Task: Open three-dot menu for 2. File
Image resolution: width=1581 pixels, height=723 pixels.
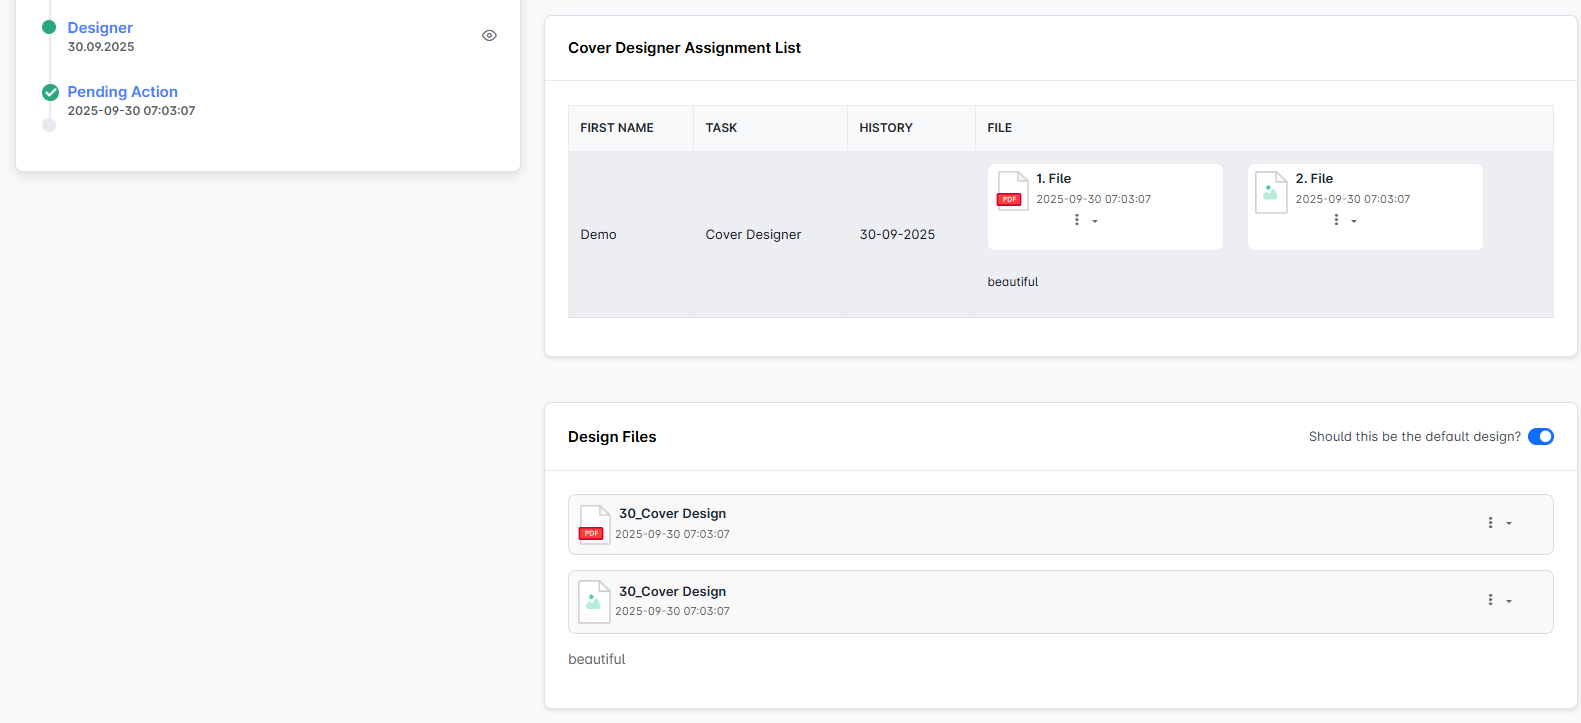Action: coord(1336,220)
